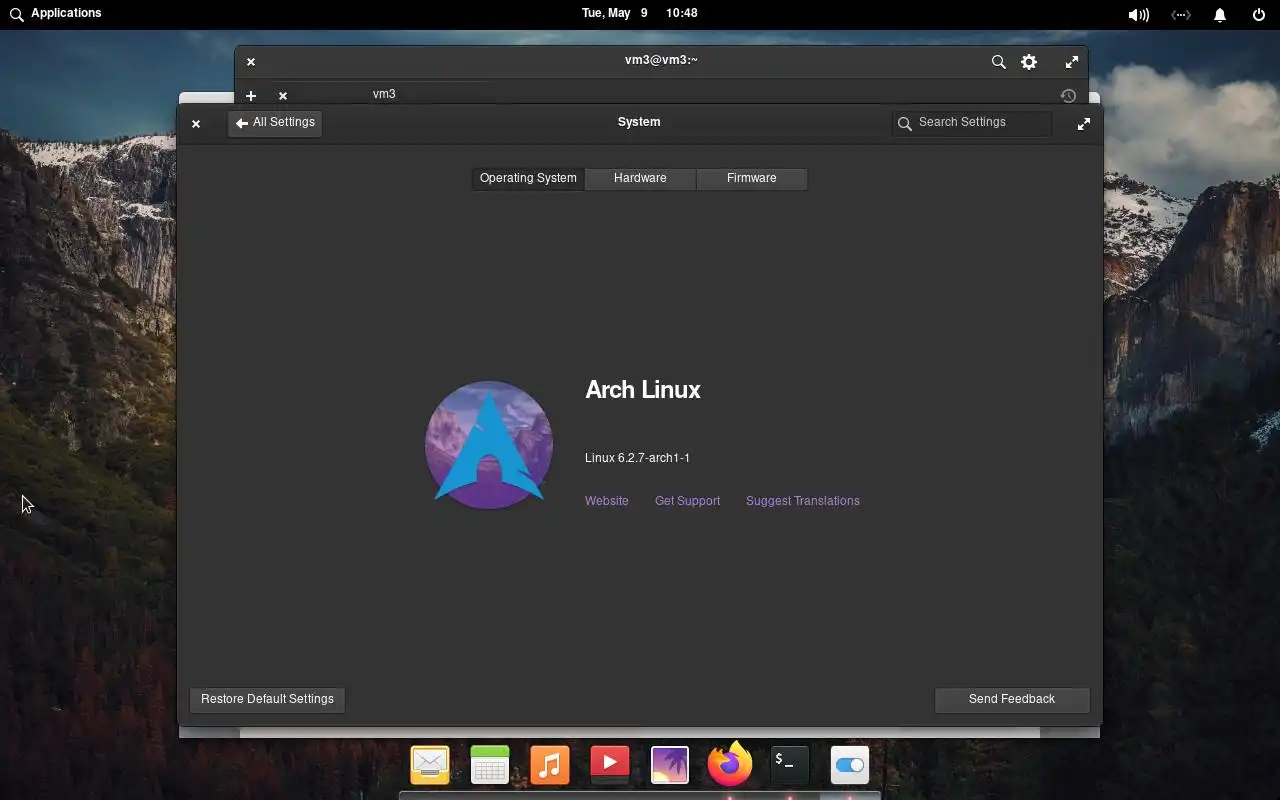Image resolution: width=1280 pixels, height=800 pixels.
Task: Switch to the Hardware tab
Action: (x=640, y=178)
